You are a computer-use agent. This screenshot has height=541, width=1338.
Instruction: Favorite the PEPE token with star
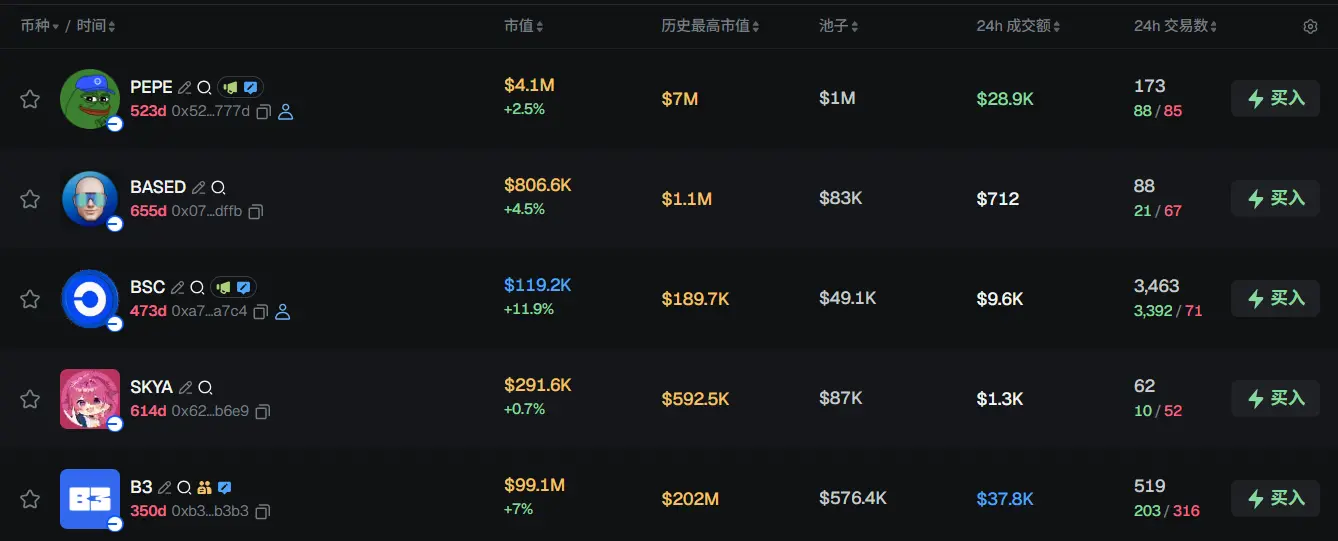tap(30, 99)
